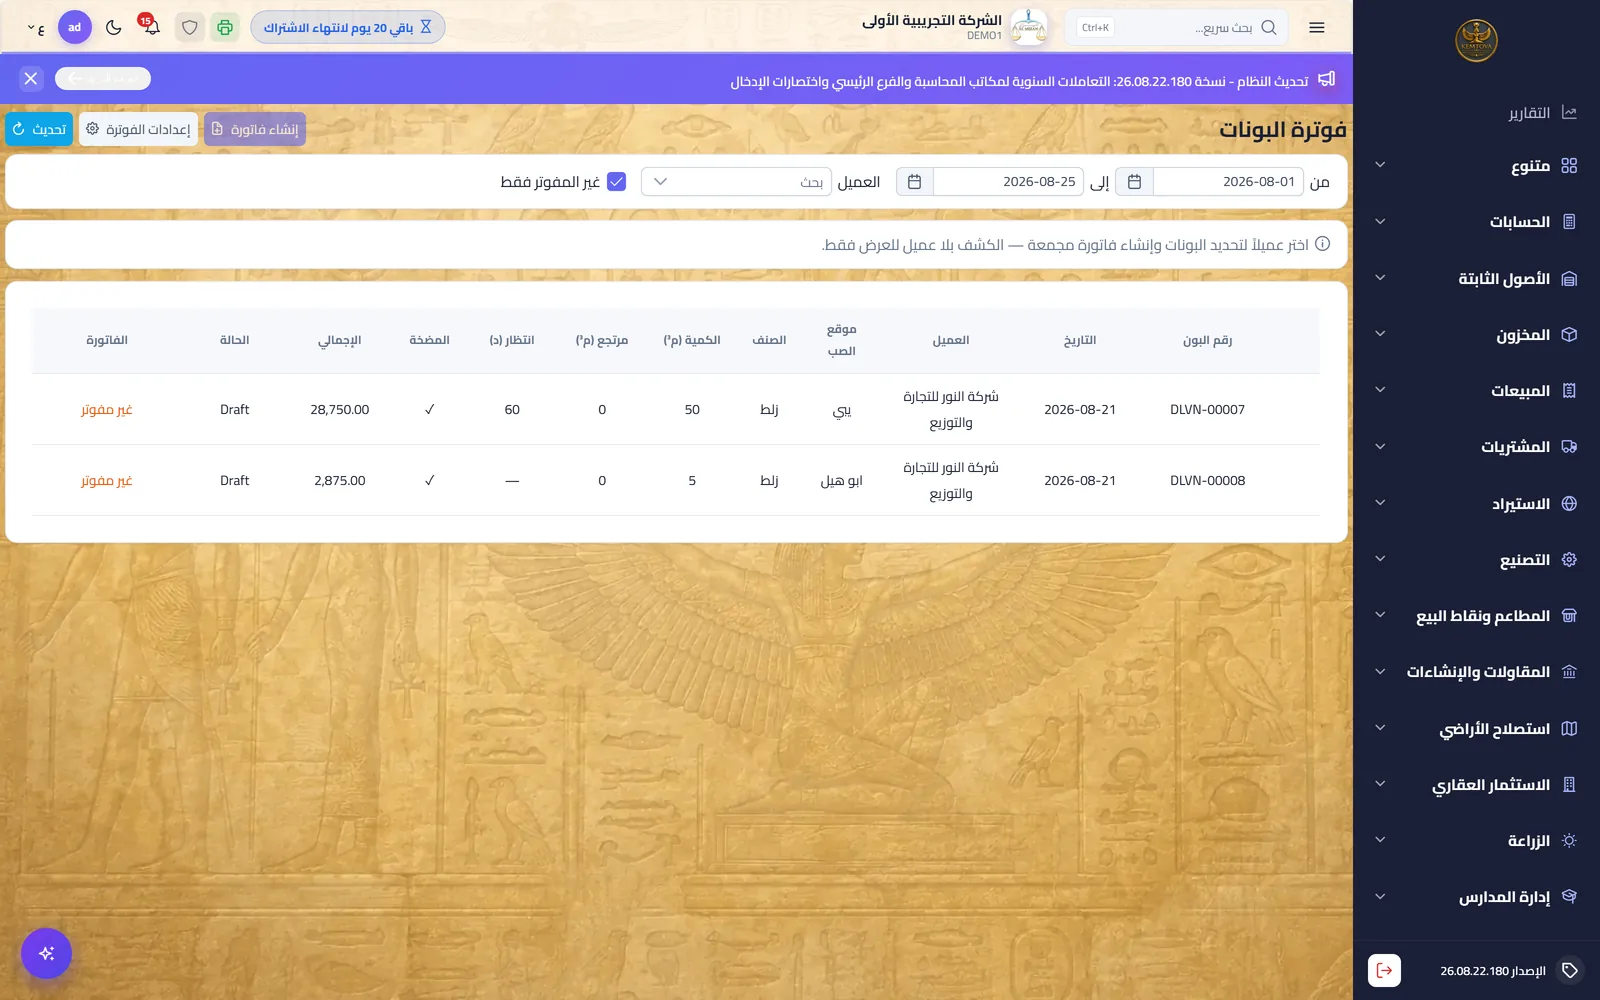Image resolution: width=1600 pixels, height=1000 pixels.
Task: Click the المشتريات truck icon
Action: pyautogui.click(x=1569, y=447)
